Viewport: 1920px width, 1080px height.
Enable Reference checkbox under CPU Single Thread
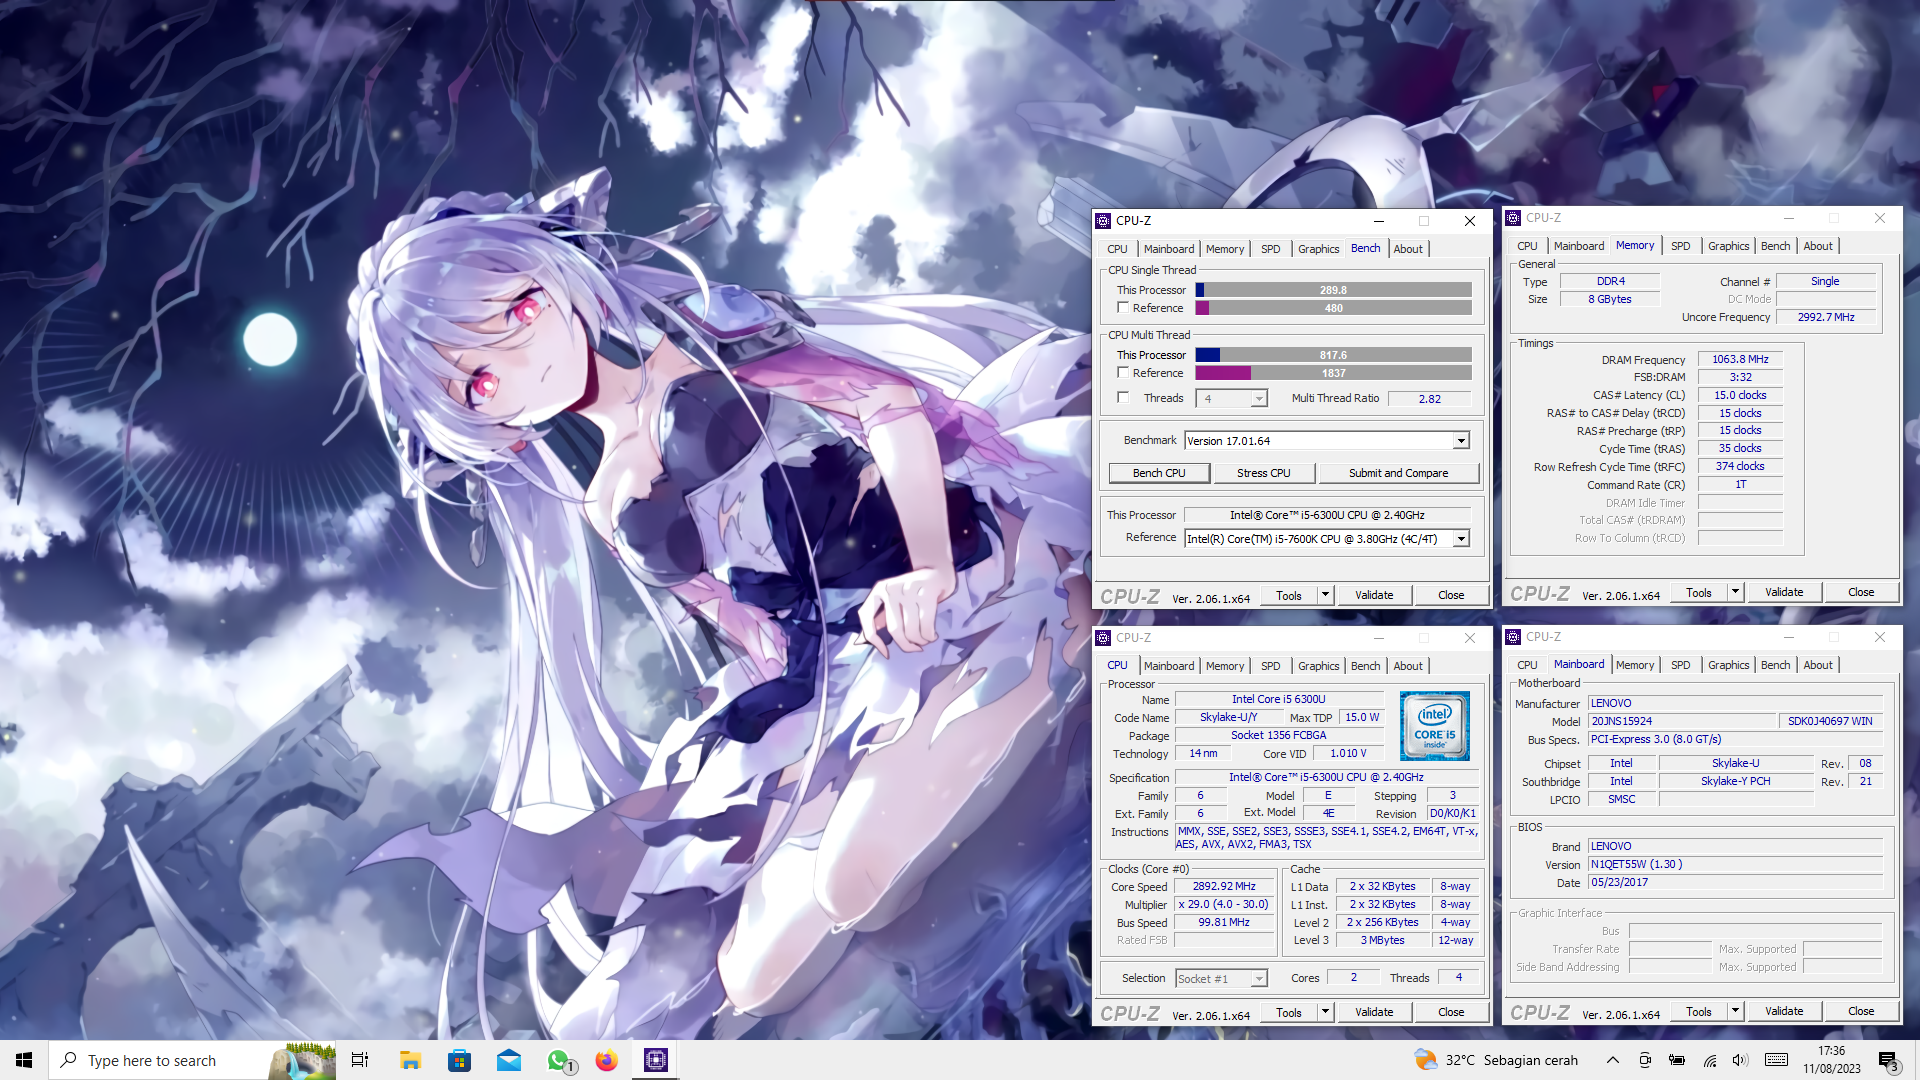click(1123, 308)
